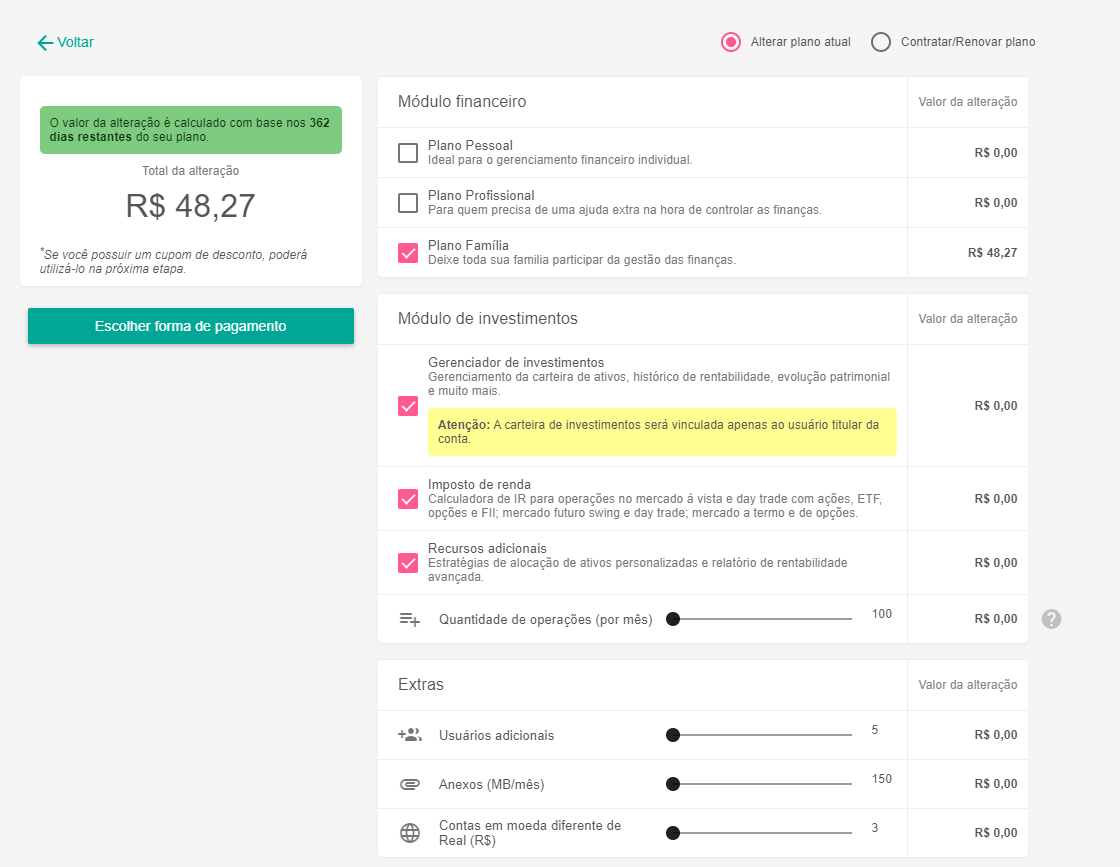Enable the Plano Profissional checkbox

[408, 203]
